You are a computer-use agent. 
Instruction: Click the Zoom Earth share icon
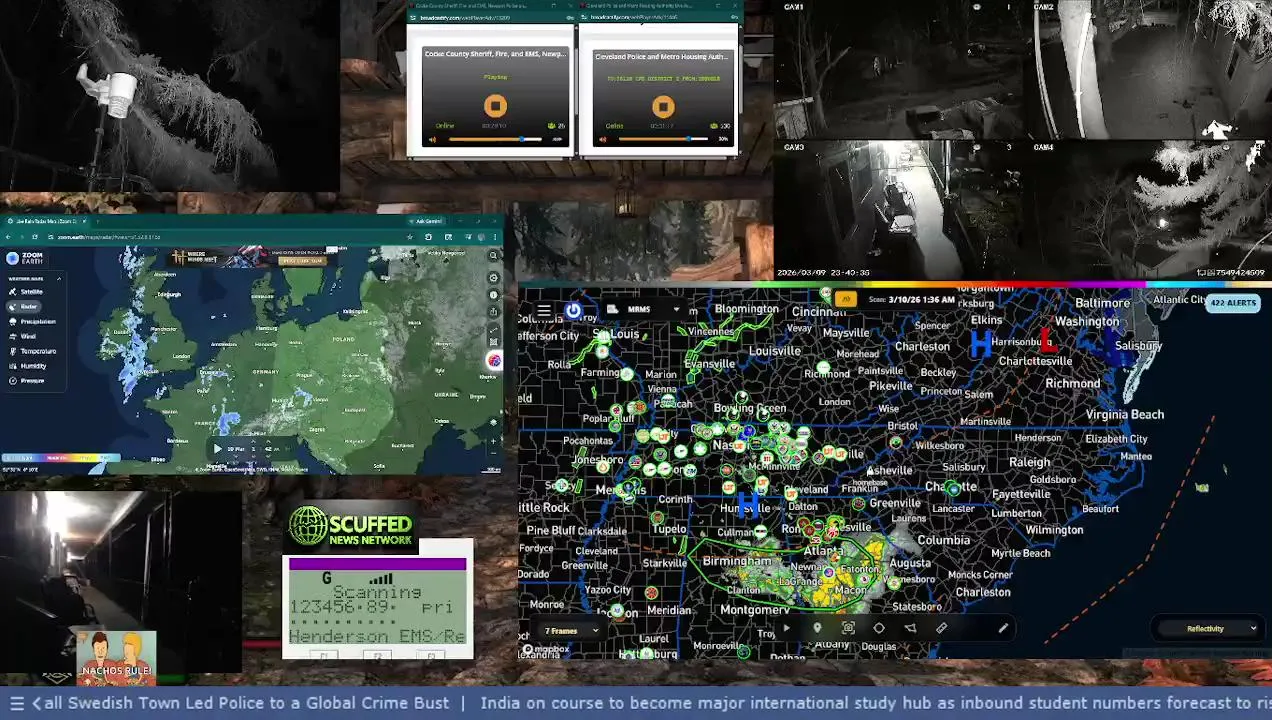(x=493, y=314)
